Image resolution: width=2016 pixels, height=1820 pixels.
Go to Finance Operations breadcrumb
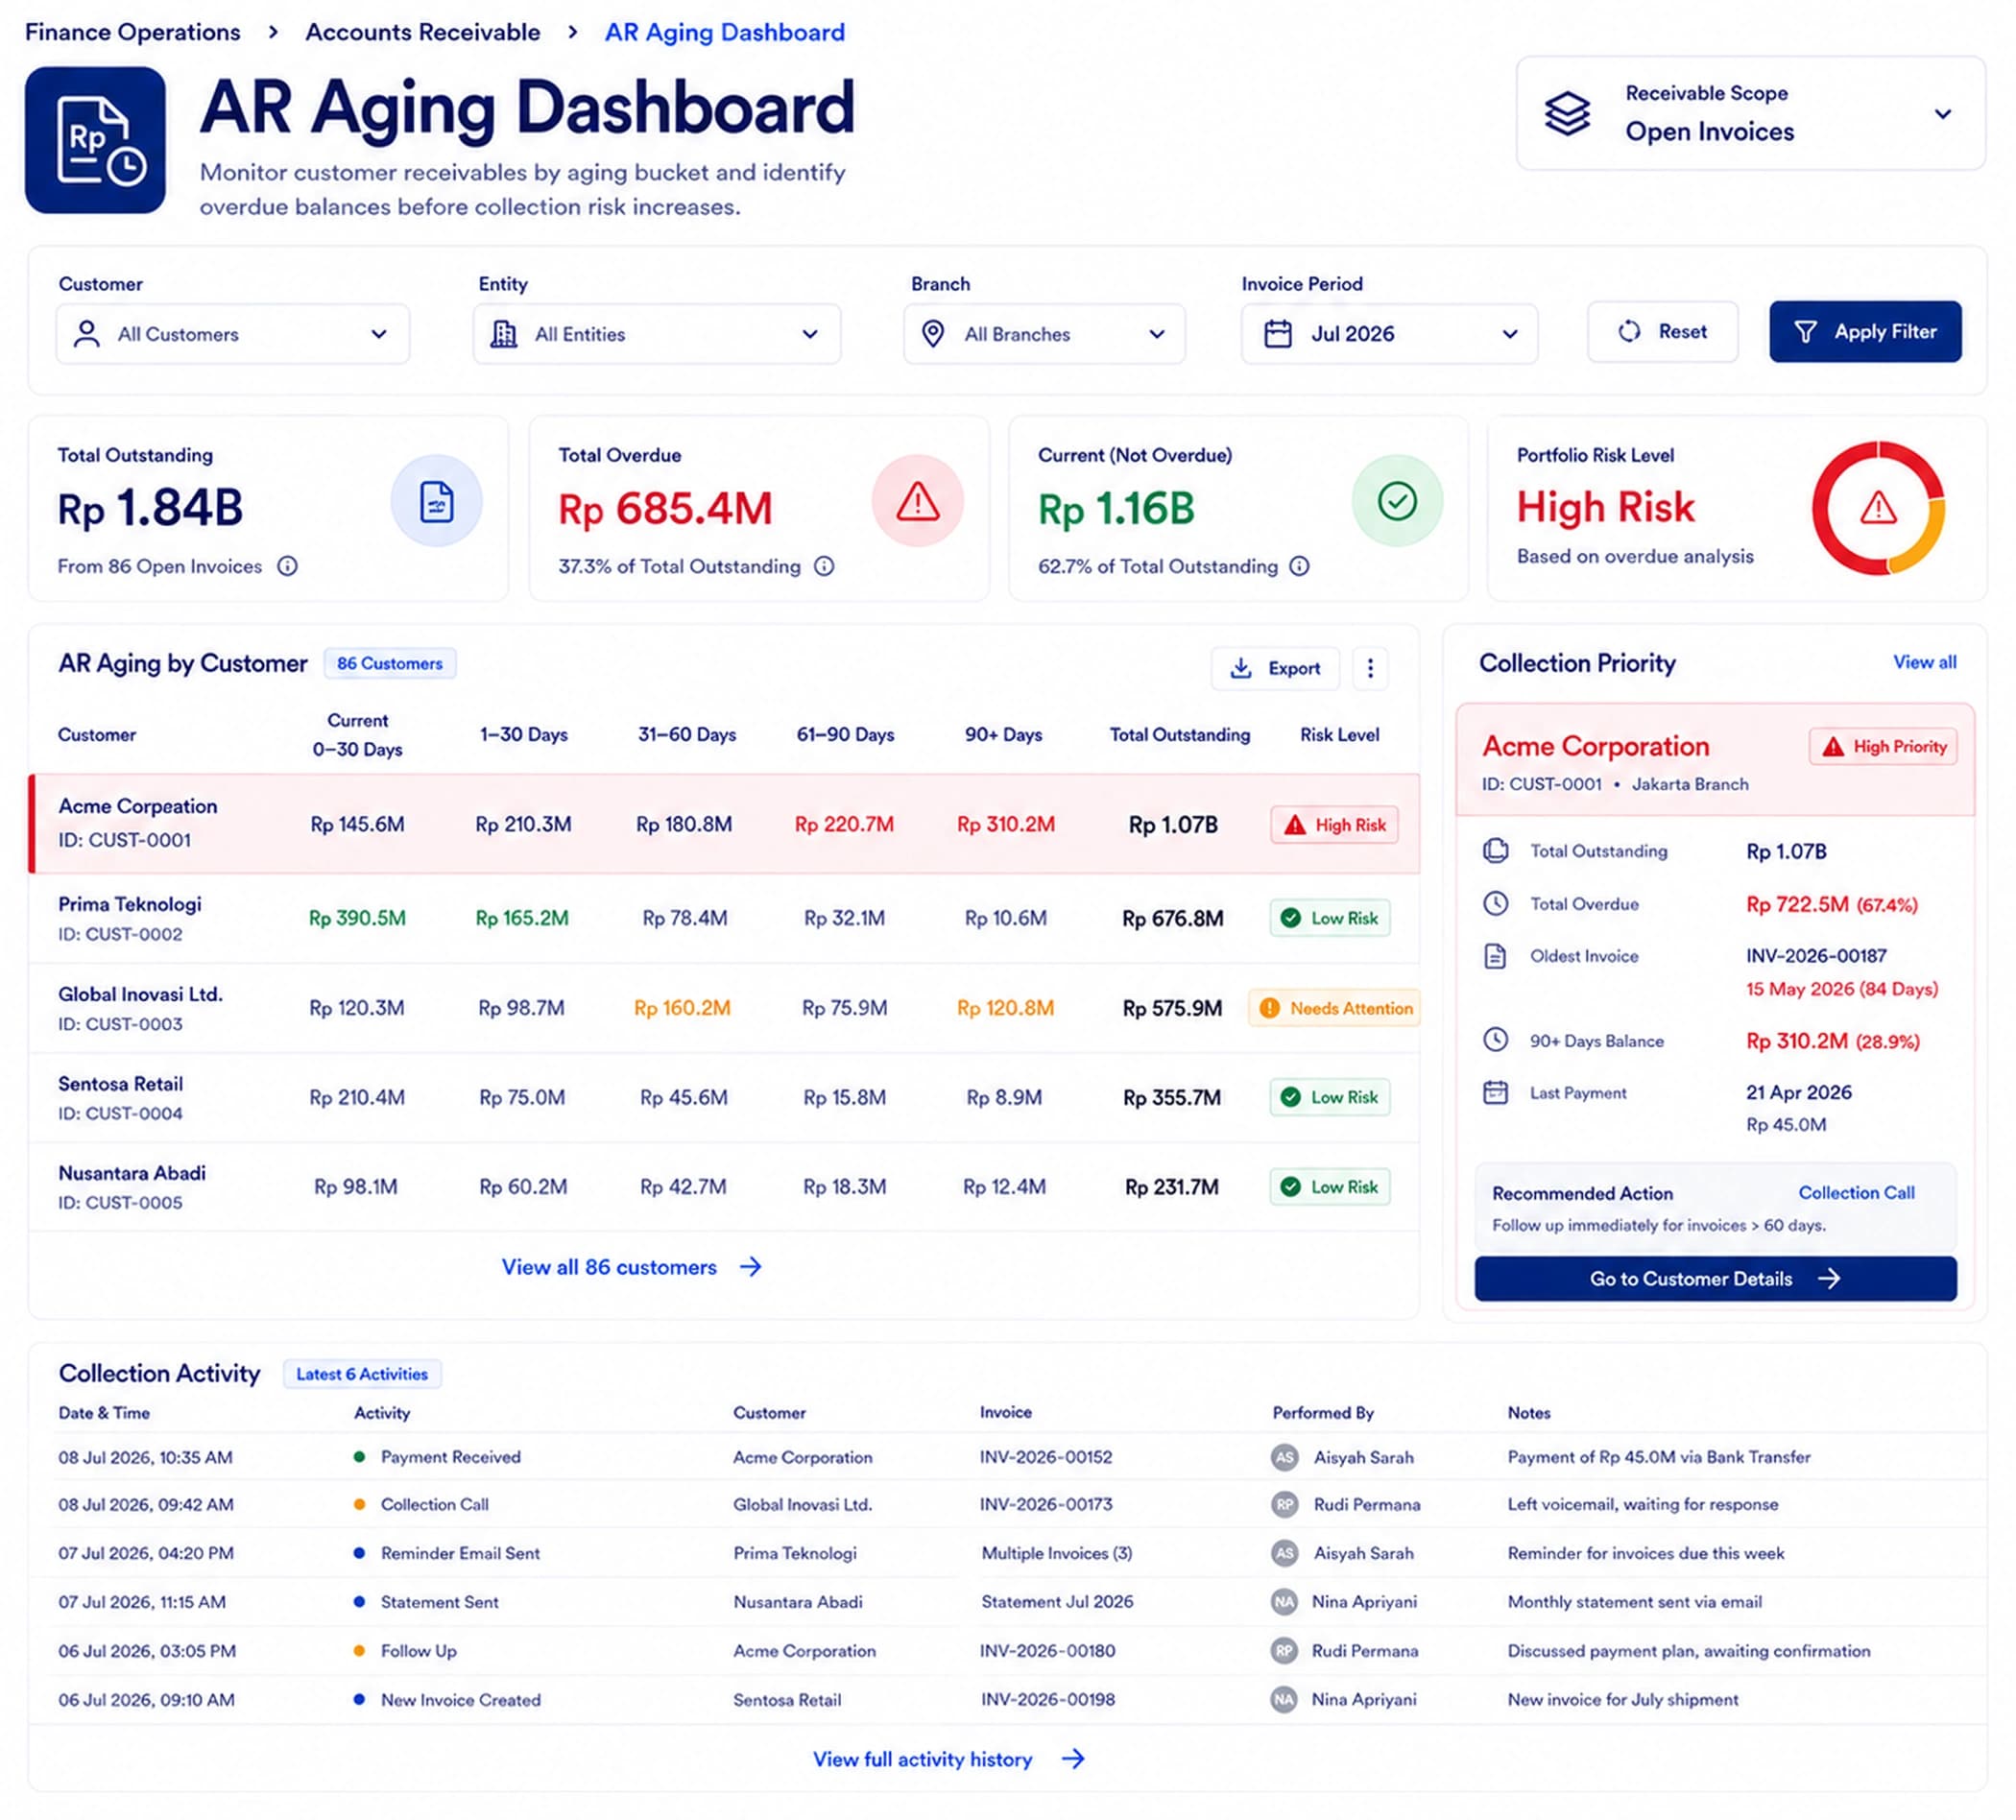(x=133, y=32)
